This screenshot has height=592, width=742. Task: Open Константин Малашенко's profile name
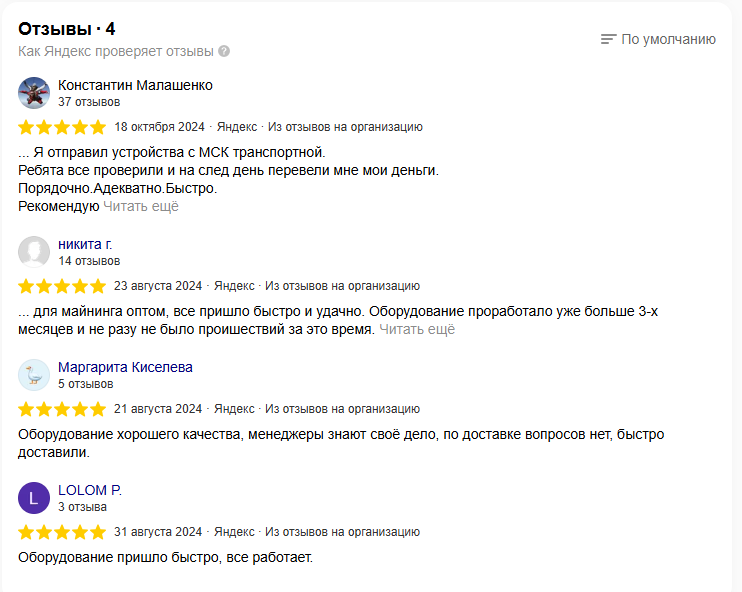click(x=135, y=85)
